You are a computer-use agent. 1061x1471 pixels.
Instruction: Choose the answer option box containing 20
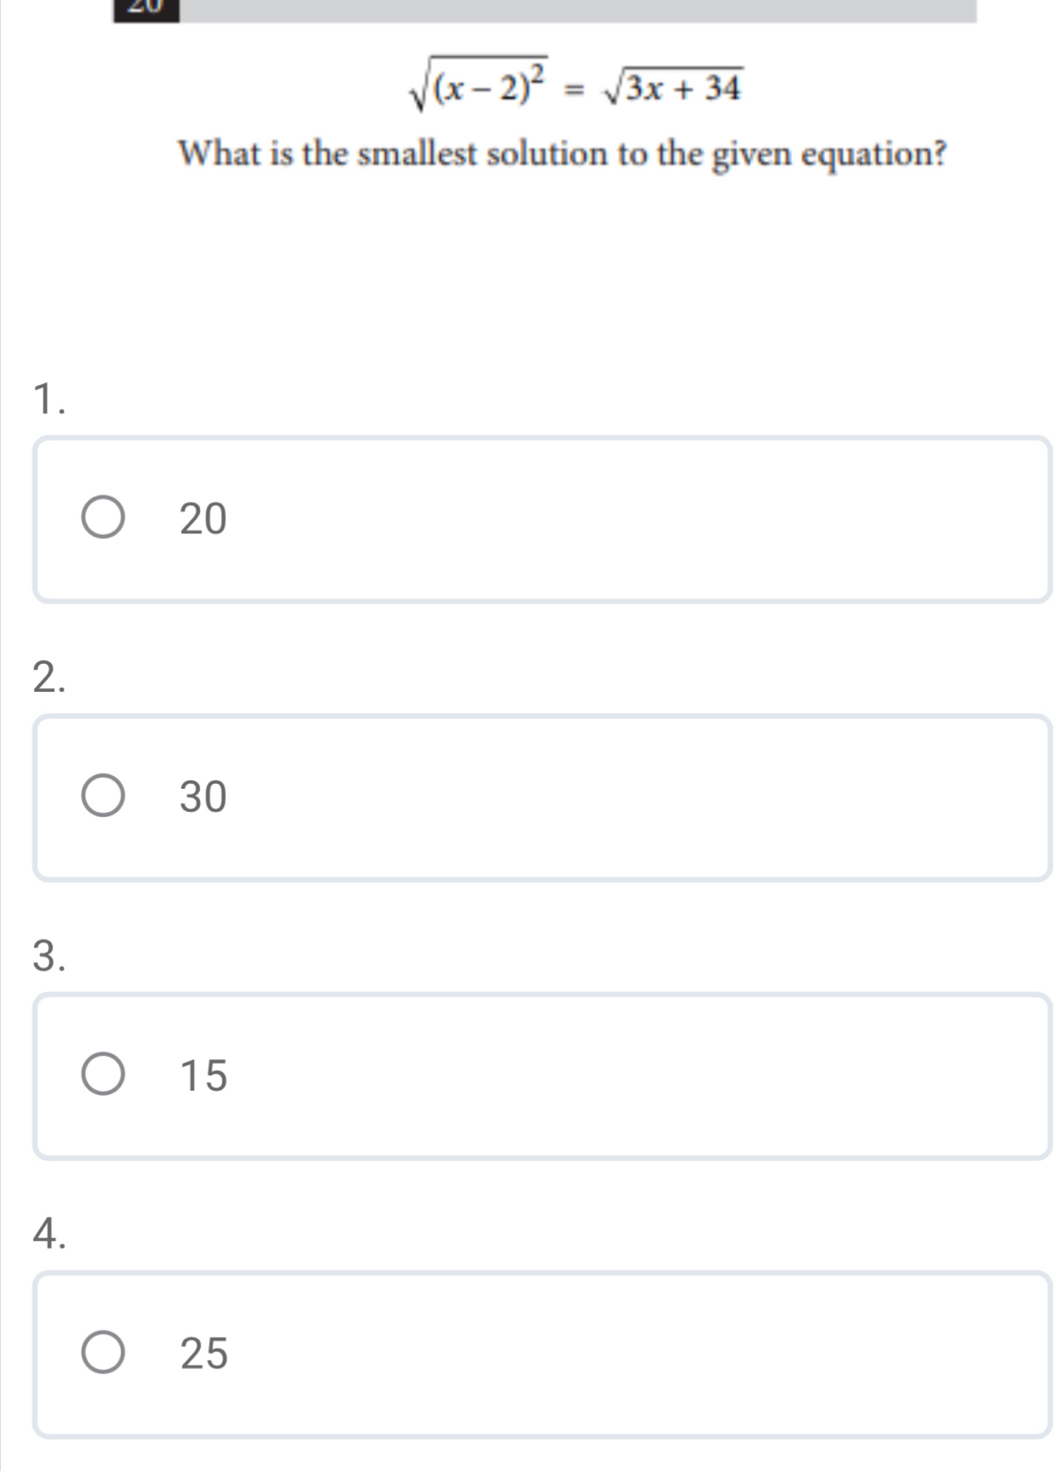pyautogui.click(x=542, y=519)
